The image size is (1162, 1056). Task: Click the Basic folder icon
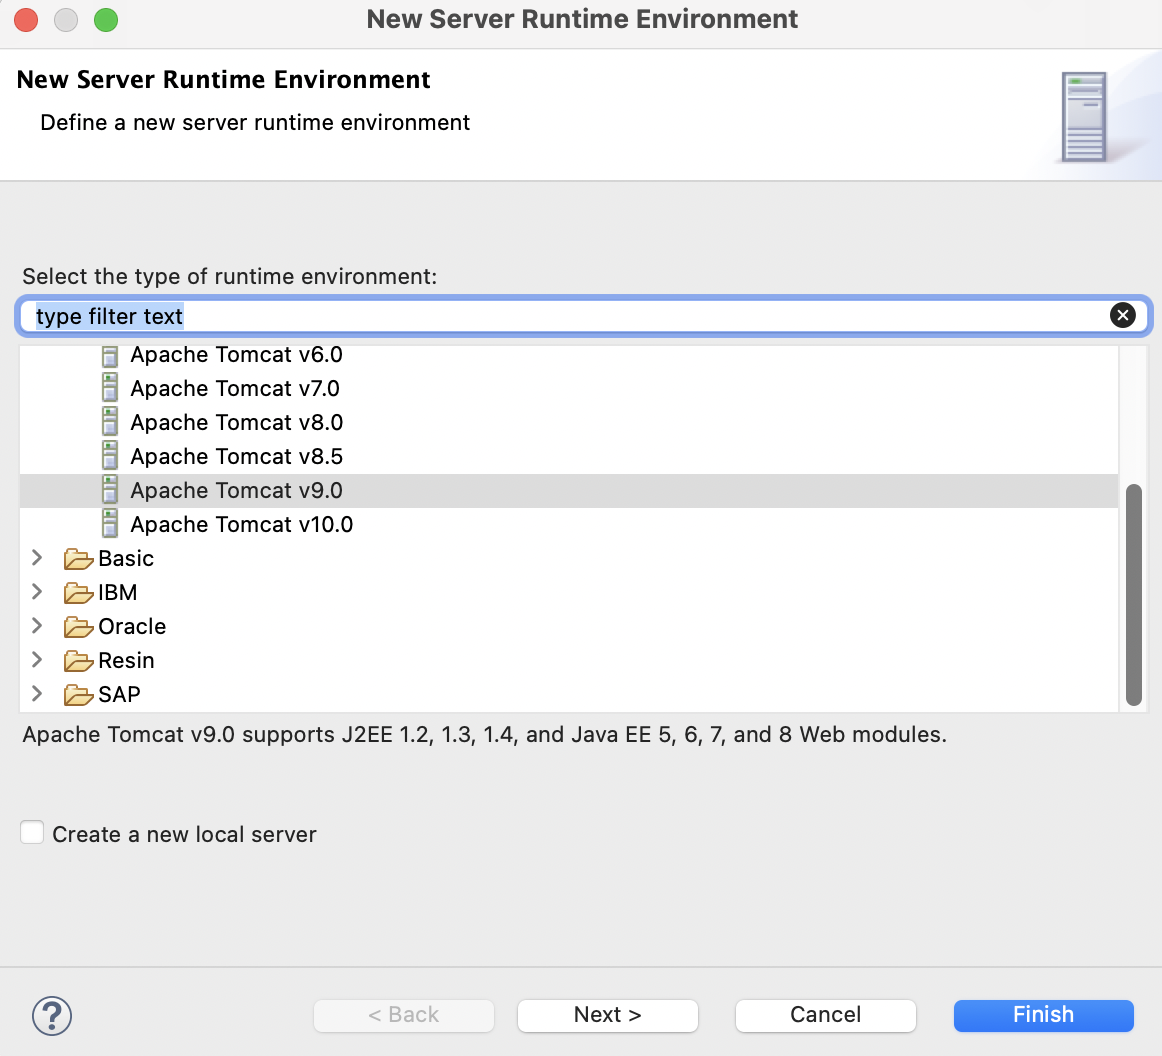coord(78,559)
